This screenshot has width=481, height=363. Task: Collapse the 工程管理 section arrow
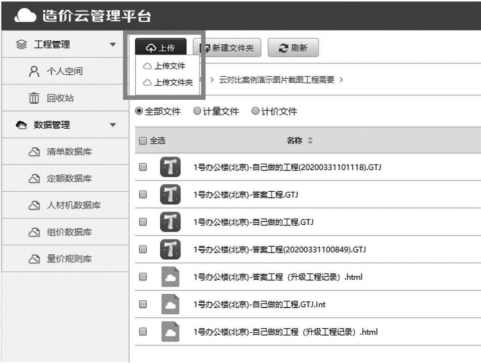pos(113,44)
